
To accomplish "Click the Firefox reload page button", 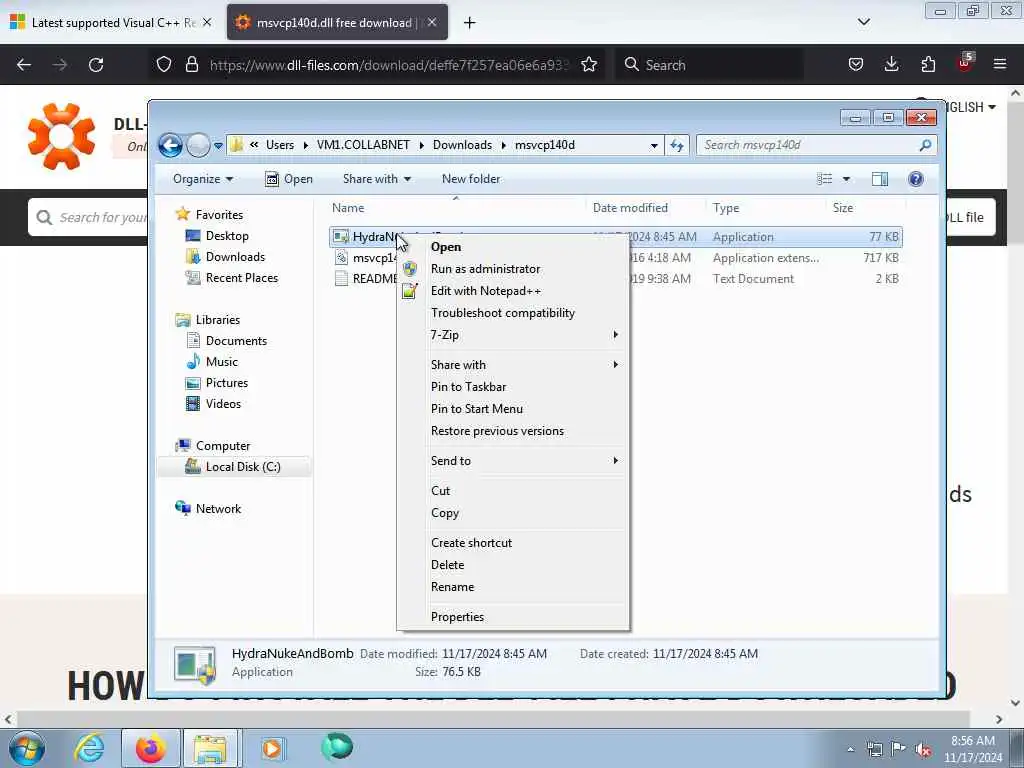I will [96, 65].
